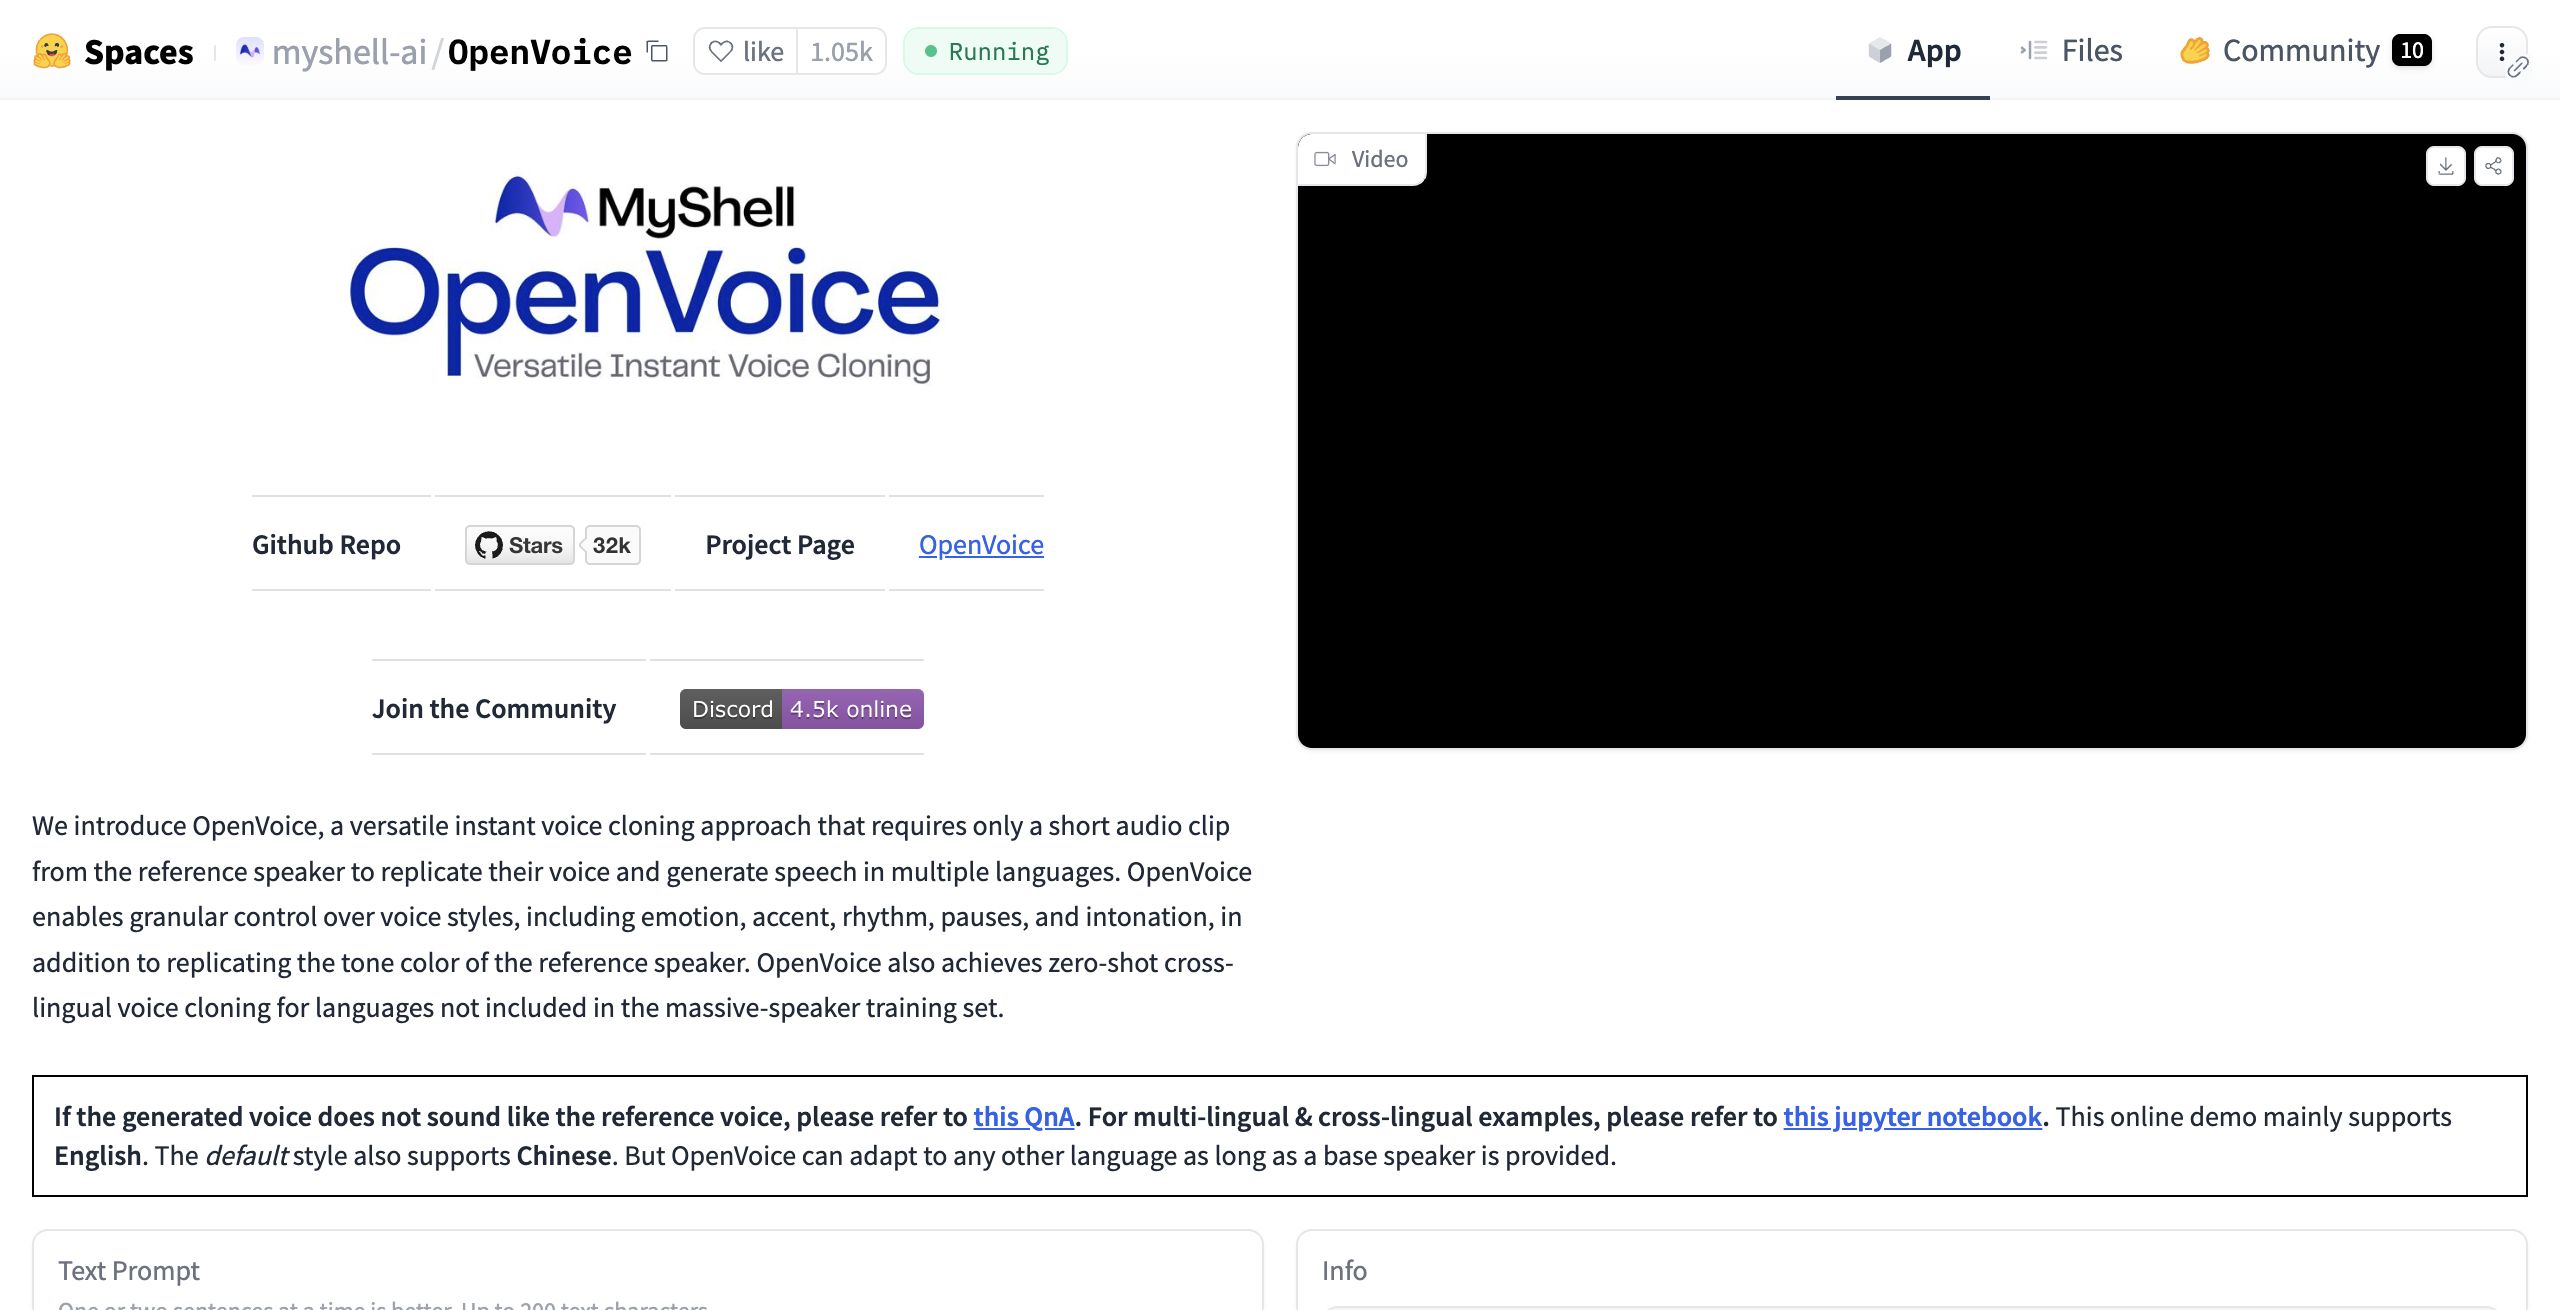
Task: Click the Community count badge 10
Action: pos(2412,50)
